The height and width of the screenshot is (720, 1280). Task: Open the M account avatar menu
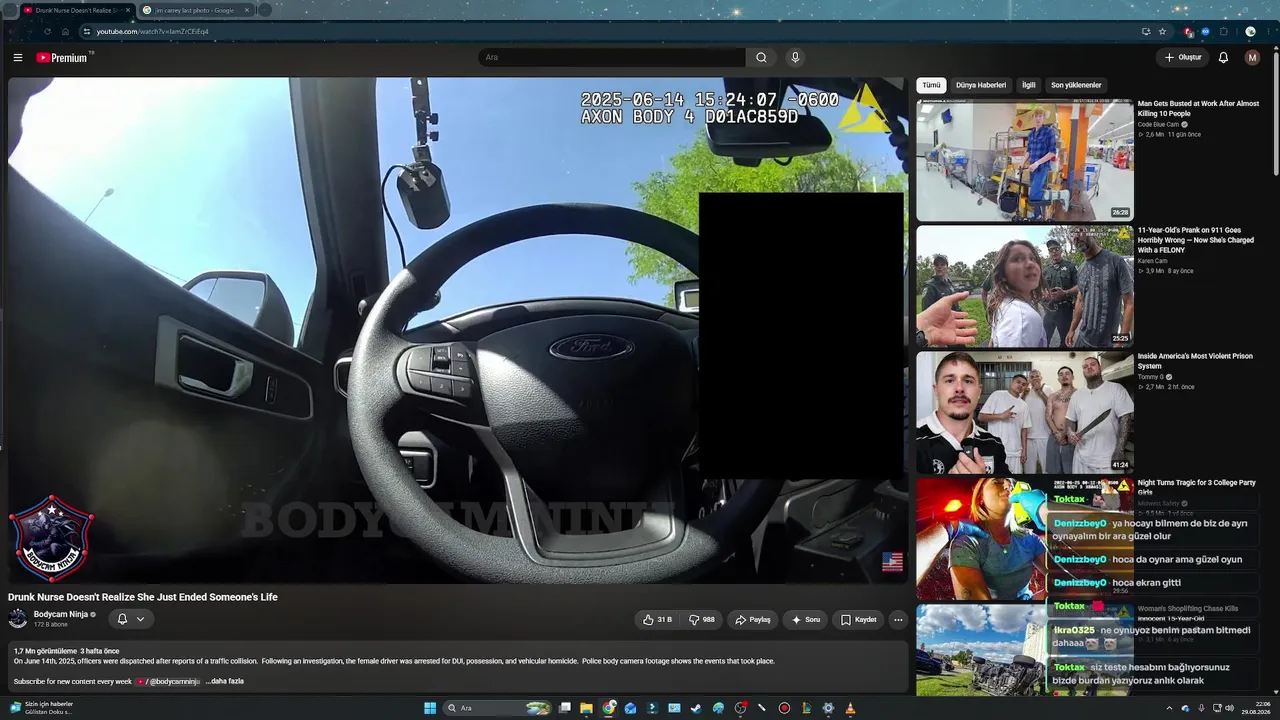point(1252,57)
